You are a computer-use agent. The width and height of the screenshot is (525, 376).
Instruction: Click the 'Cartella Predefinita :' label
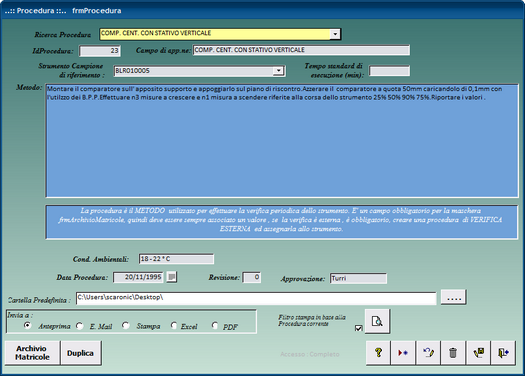coord(39,300)
